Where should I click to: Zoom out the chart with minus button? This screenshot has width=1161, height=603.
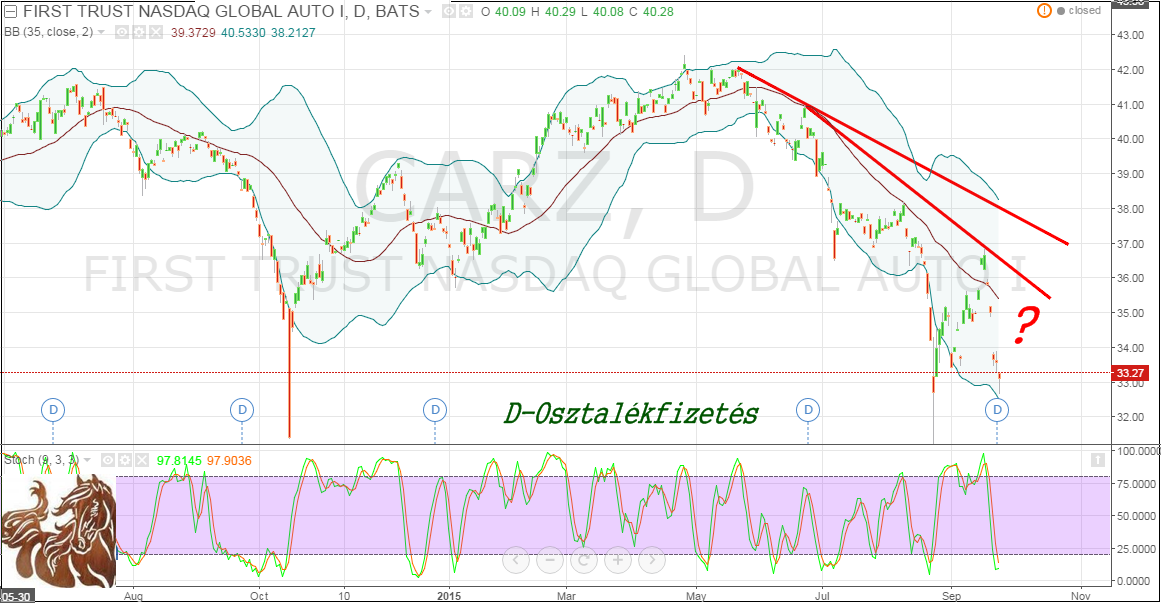[x=549, y=560]
